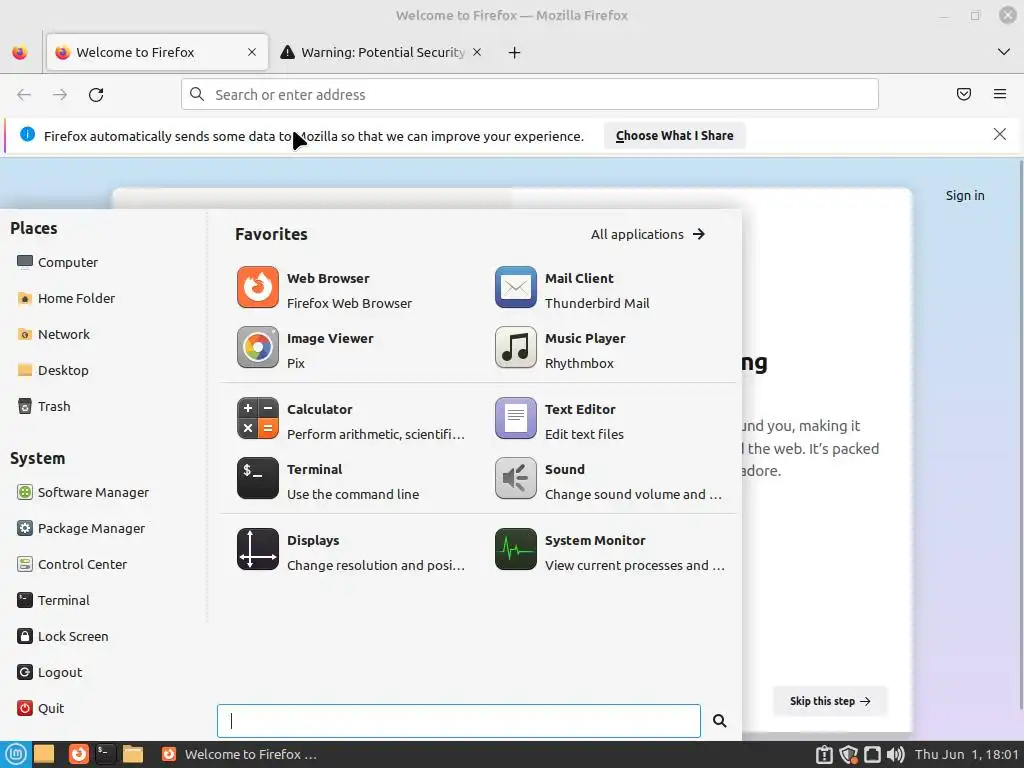Image resolution: width=1024 pixels, height=768 pixels.
Task: Click Choose What I Share button
Action: (674, 136)
